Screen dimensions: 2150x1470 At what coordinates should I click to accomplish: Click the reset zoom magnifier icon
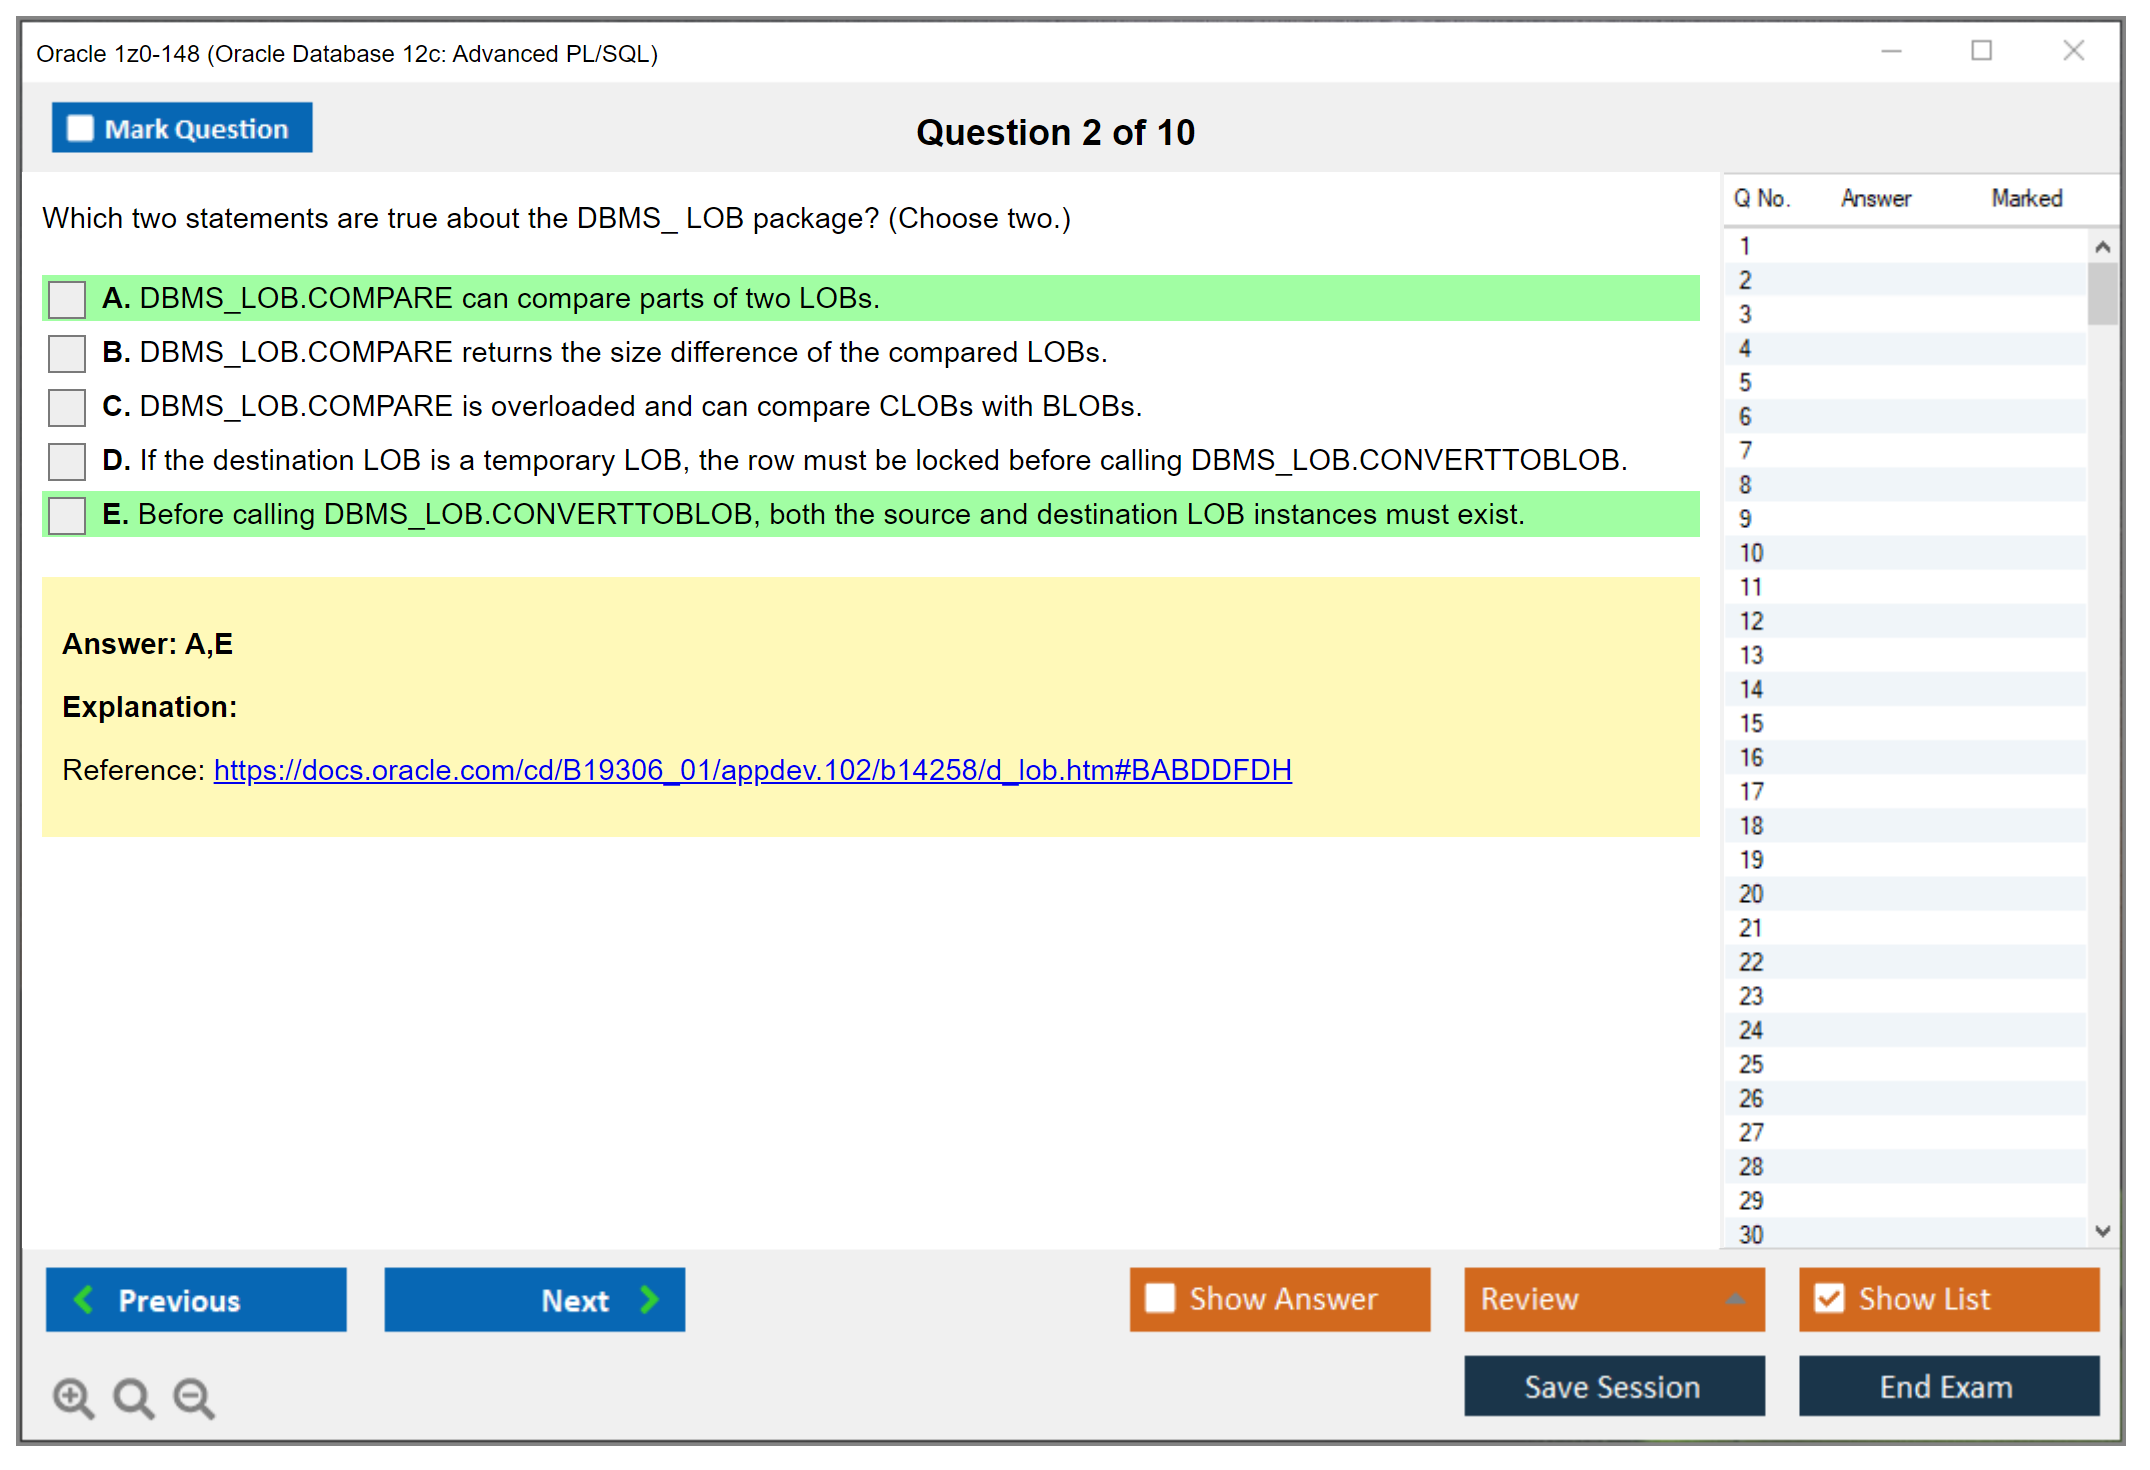[x=133, y=1397]
